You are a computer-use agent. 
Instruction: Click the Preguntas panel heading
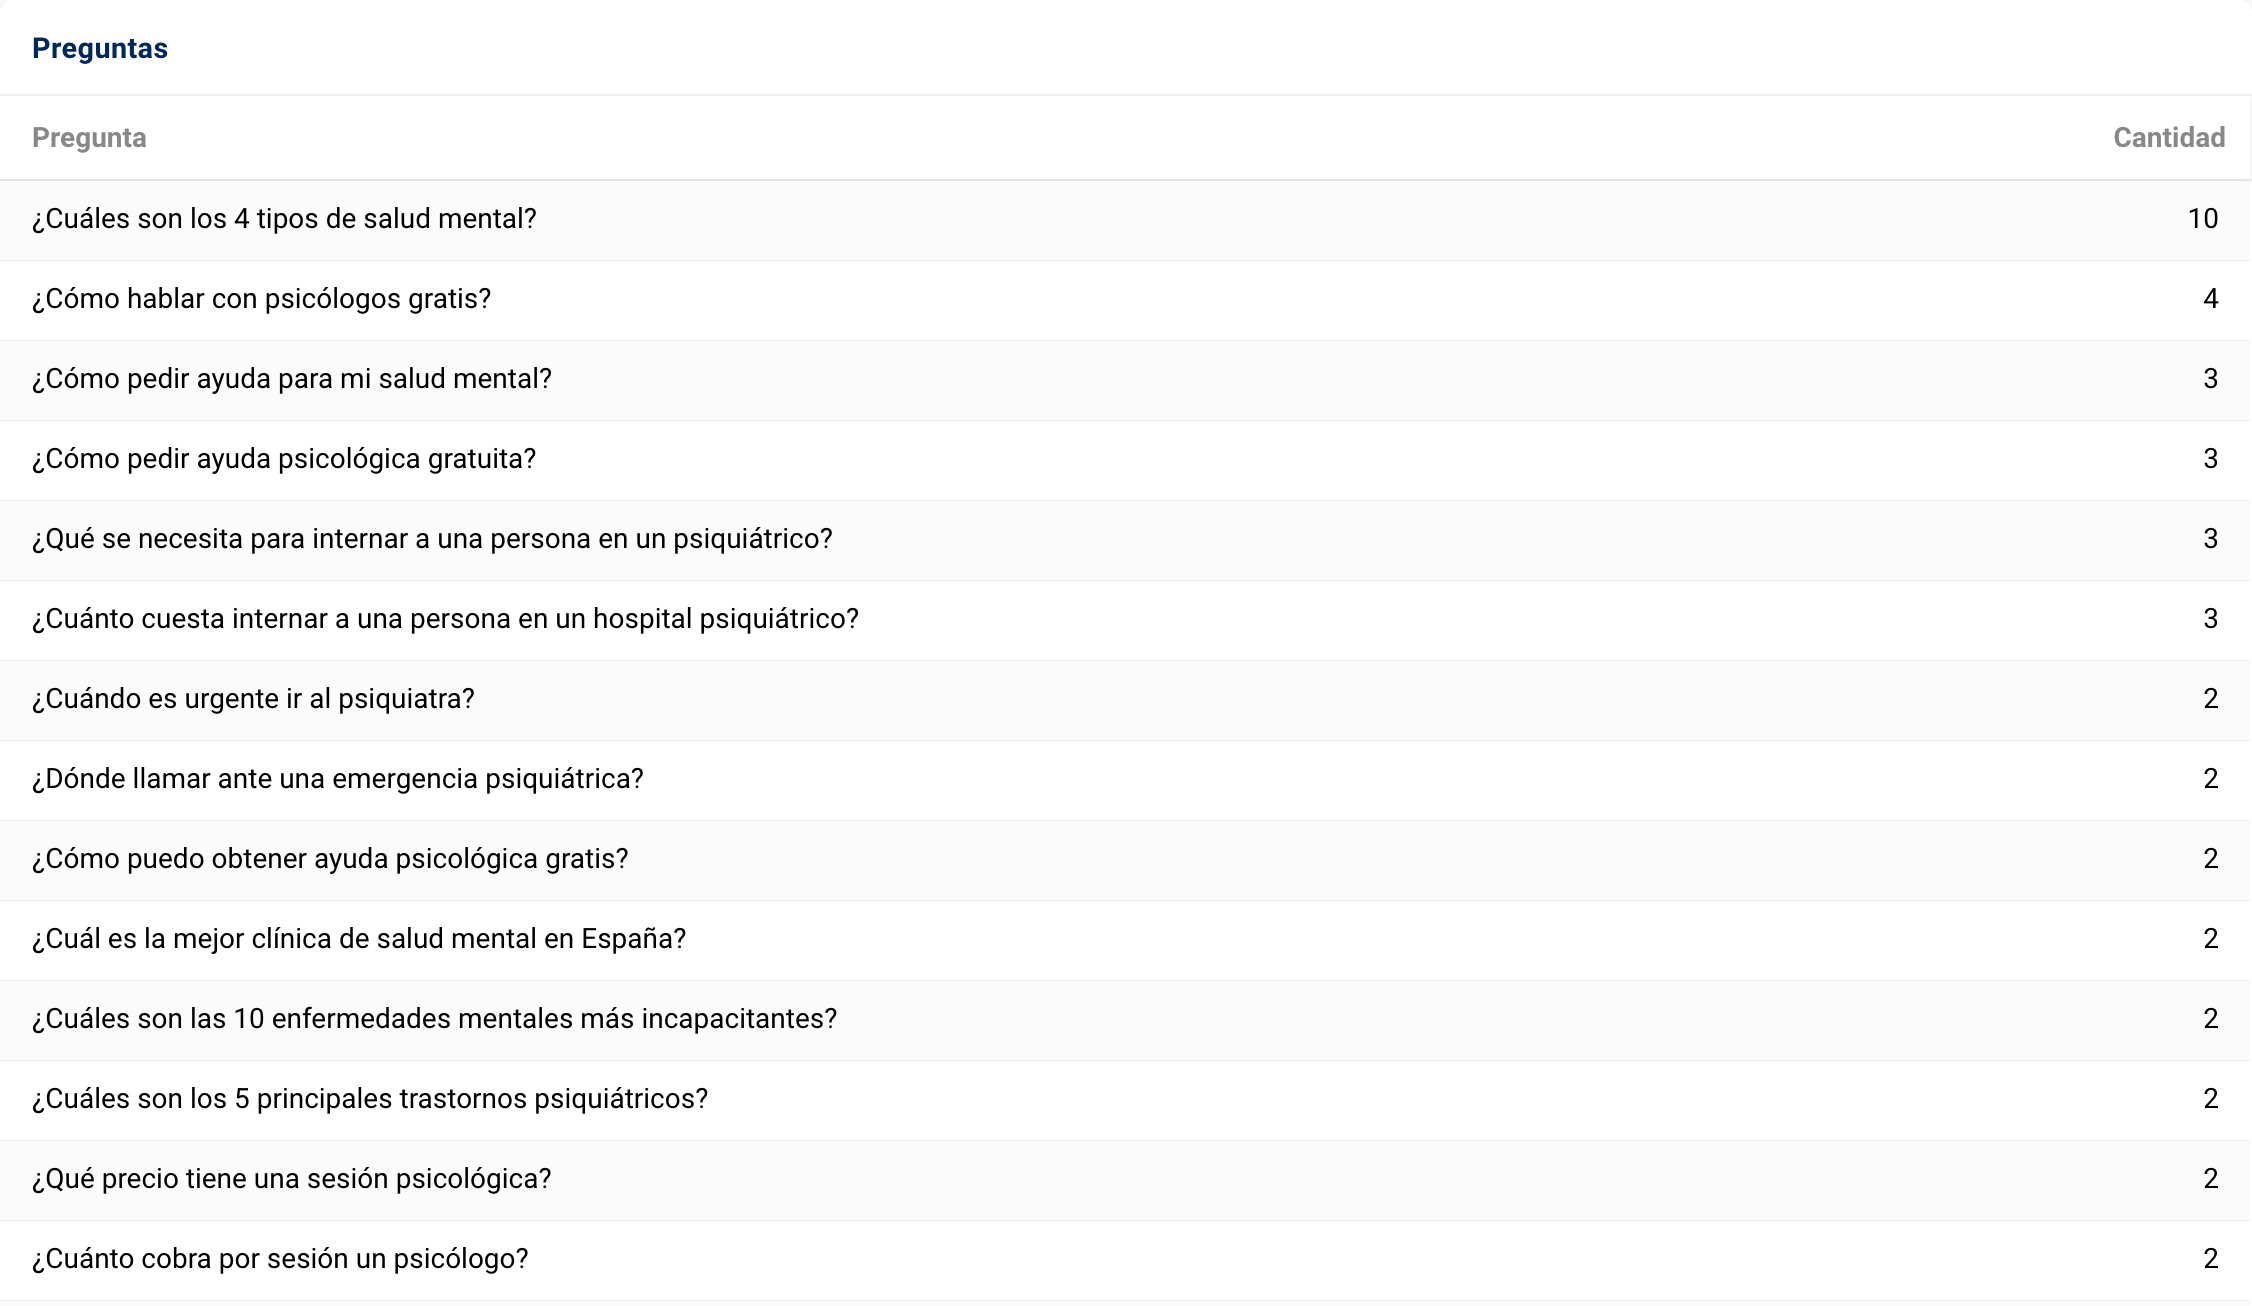pyautogui.click(x=100, y=48)
